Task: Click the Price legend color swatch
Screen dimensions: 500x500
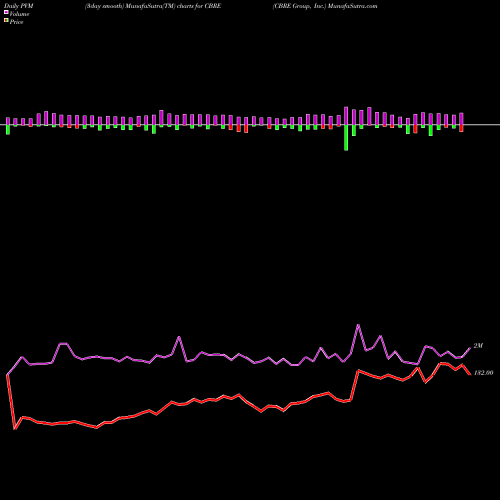Action: [6, 21]
